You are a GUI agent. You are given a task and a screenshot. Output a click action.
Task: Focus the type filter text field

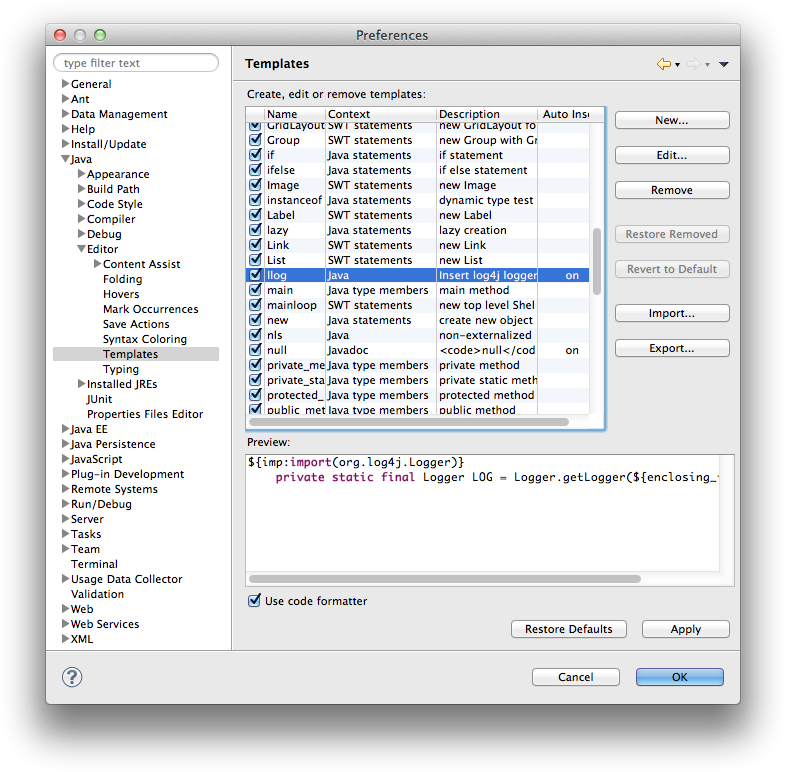(x=136, y=63)
